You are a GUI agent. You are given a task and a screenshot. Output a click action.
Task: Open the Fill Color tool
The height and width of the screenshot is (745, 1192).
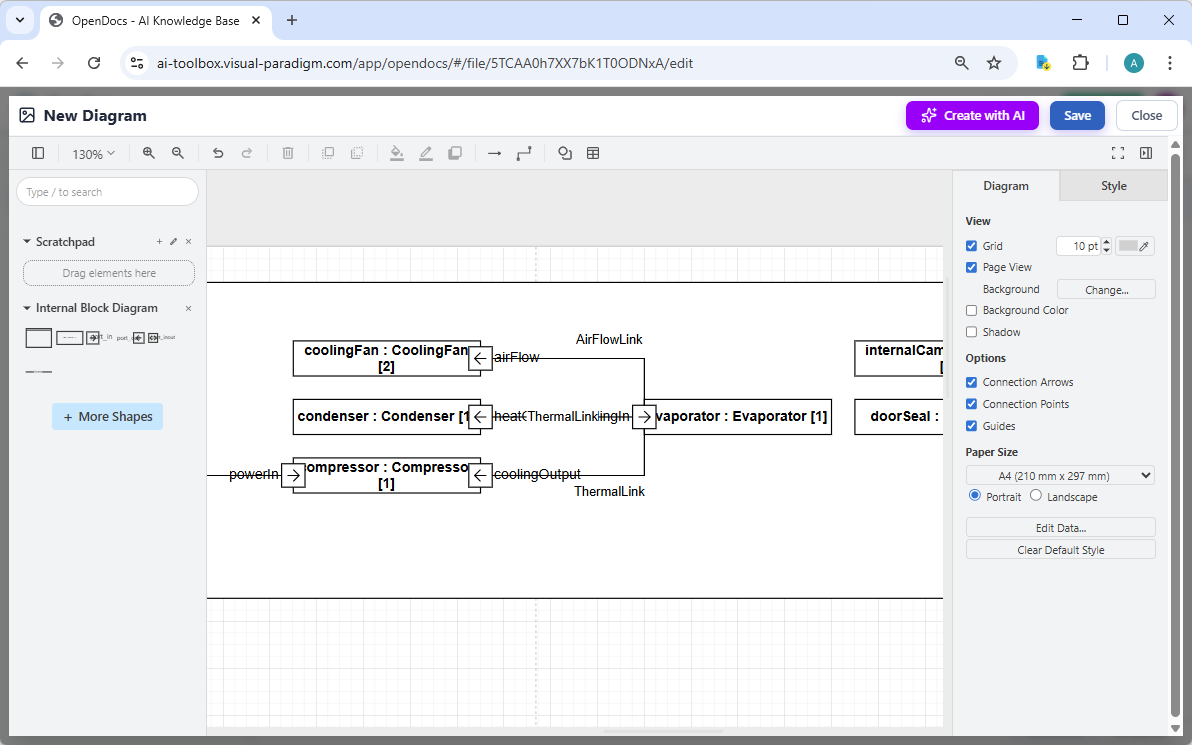[x=396, y=153]
